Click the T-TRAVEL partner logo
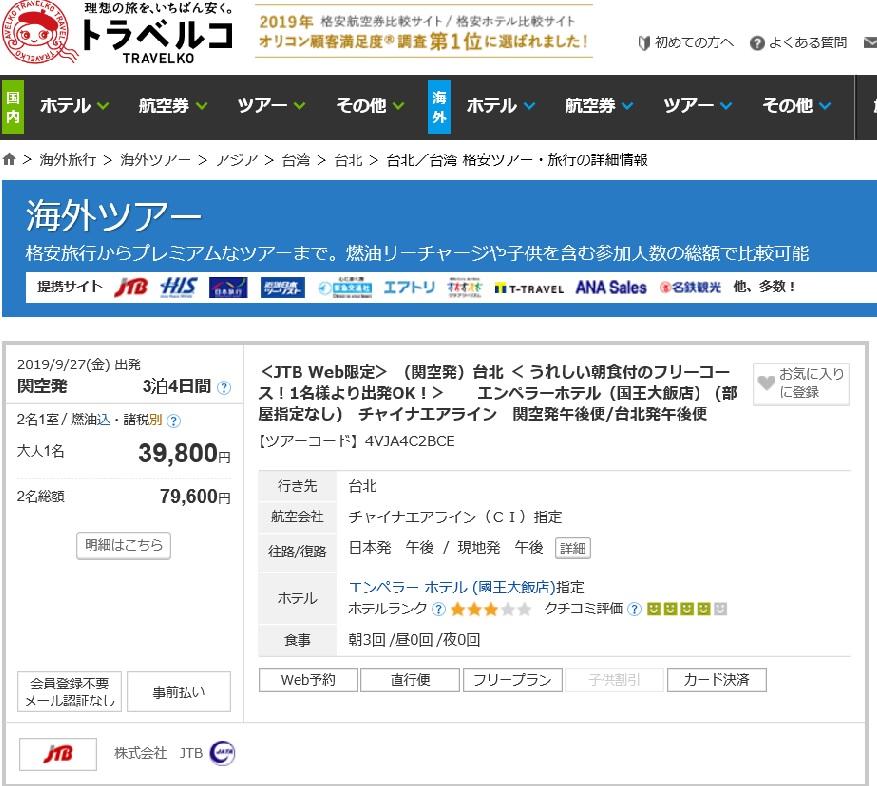The width and height of the screenshot is (877, 786). [529, 289]
